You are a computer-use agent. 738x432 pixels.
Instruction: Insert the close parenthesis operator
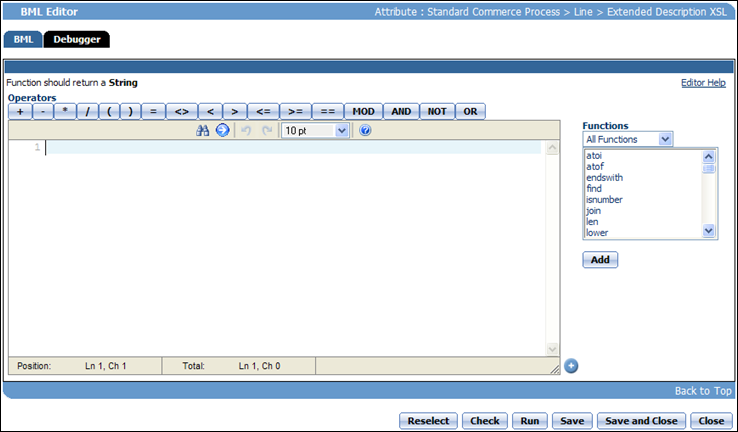[x=130, y=112]
